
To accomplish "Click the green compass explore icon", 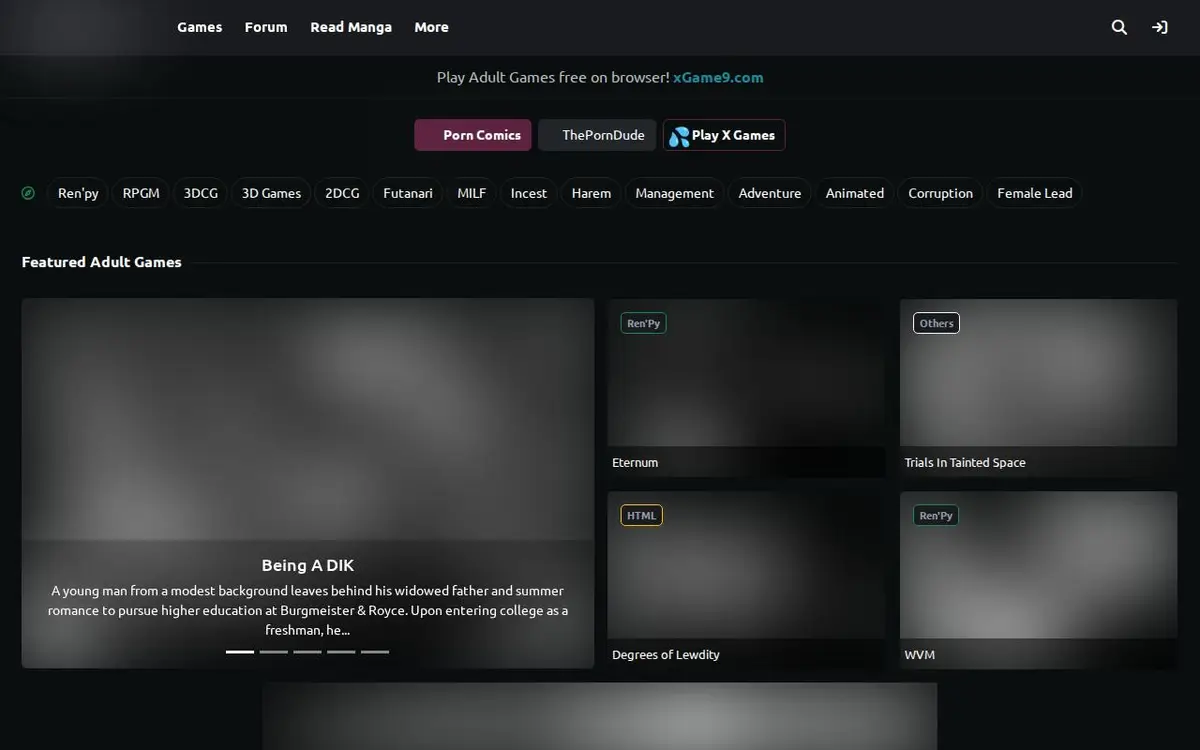I will (28, 193).
